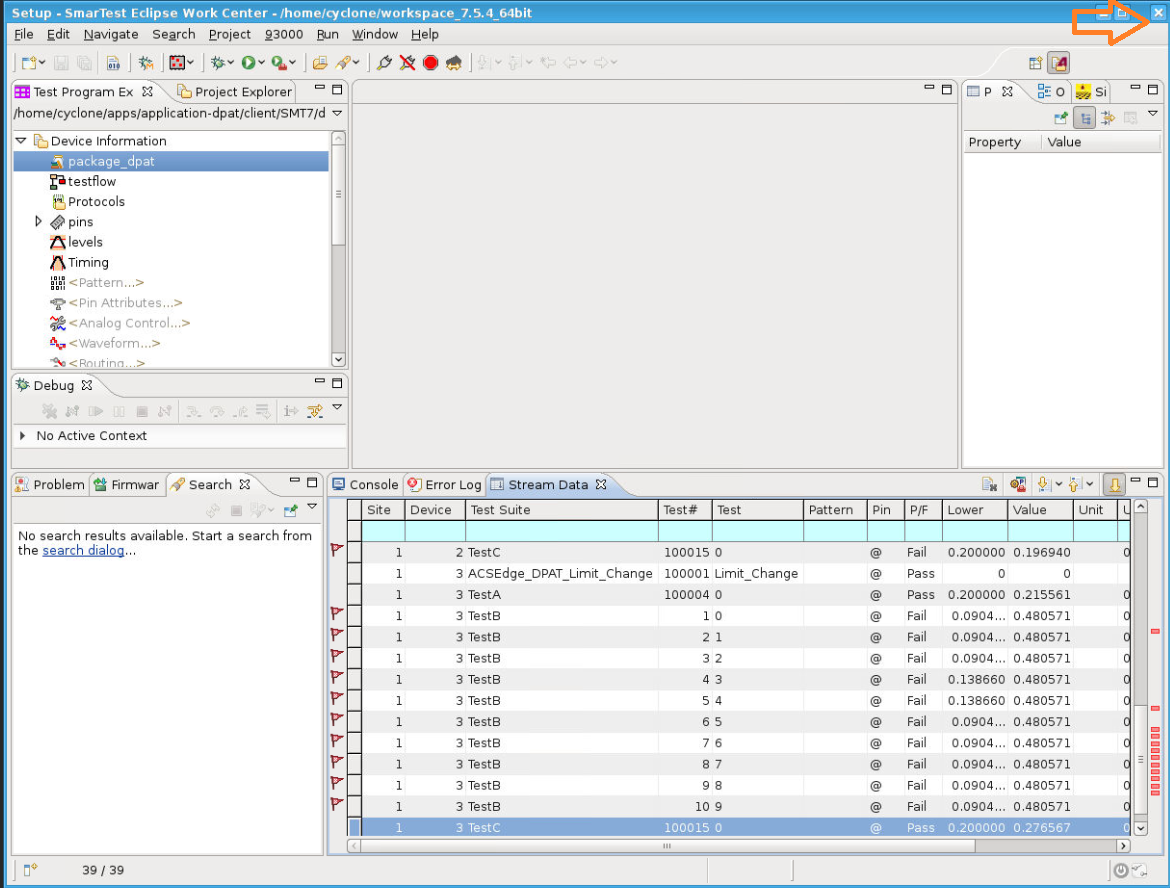Screen dimensions: 1170x888
Task: Click the green Run button in toolbar
Action: click(248, 63)
